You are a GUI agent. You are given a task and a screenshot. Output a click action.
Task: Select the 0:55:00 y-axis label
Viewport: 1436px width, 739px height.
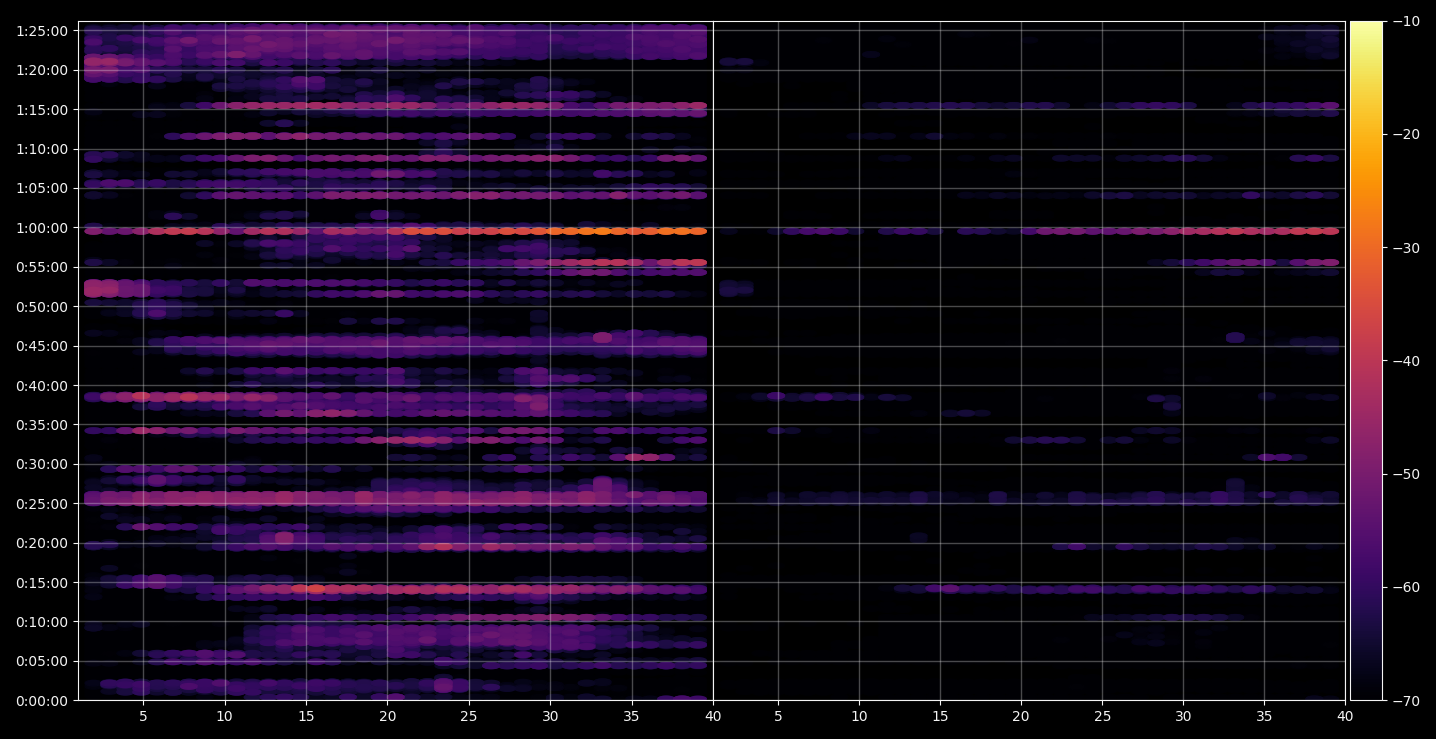[x=42, y=267]
